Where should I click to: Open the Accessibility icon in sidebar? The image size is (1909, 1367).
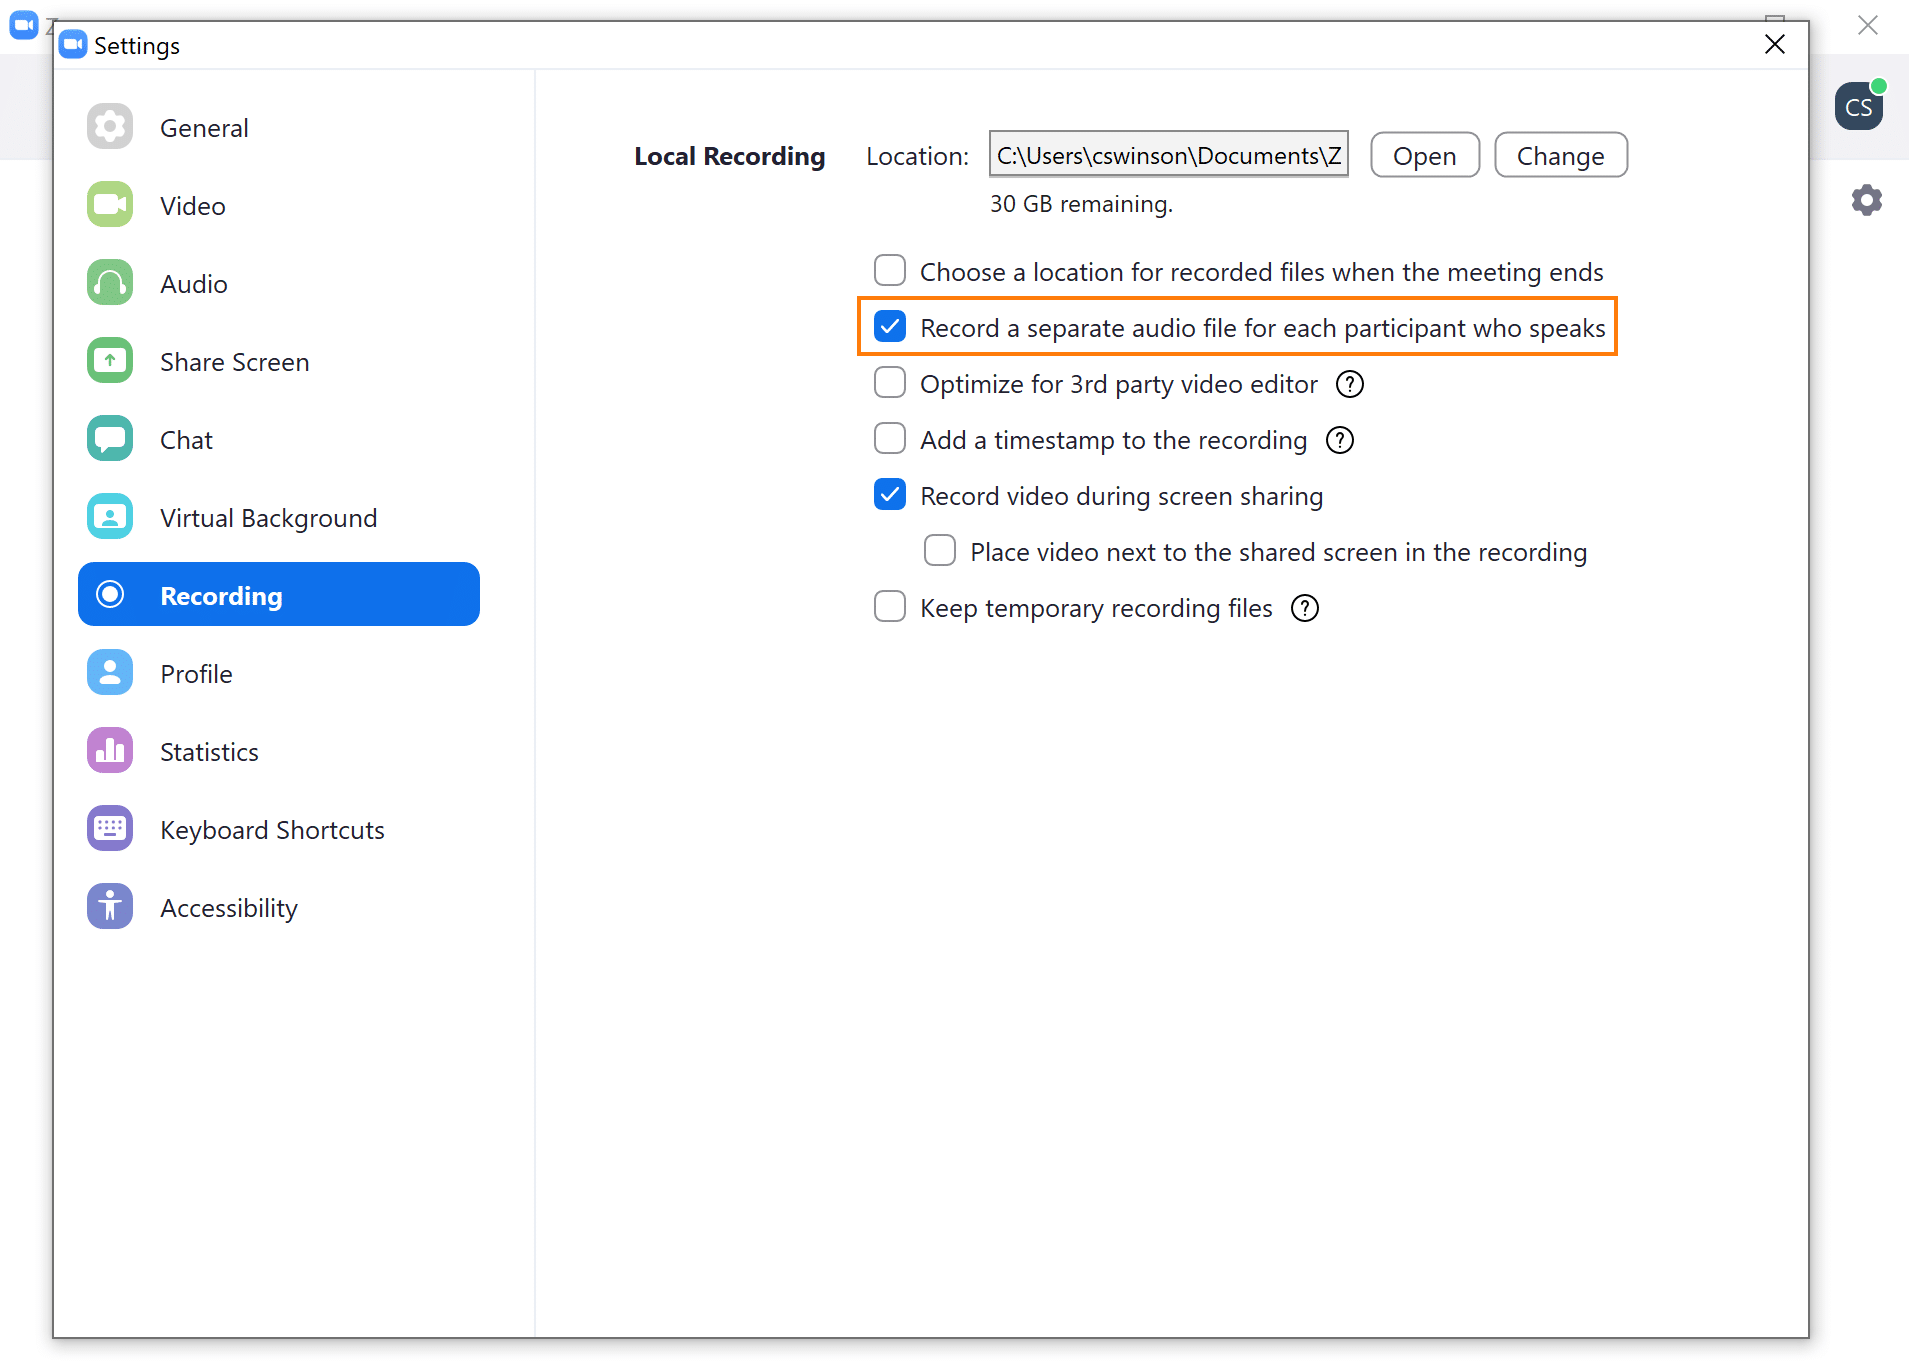110,907
